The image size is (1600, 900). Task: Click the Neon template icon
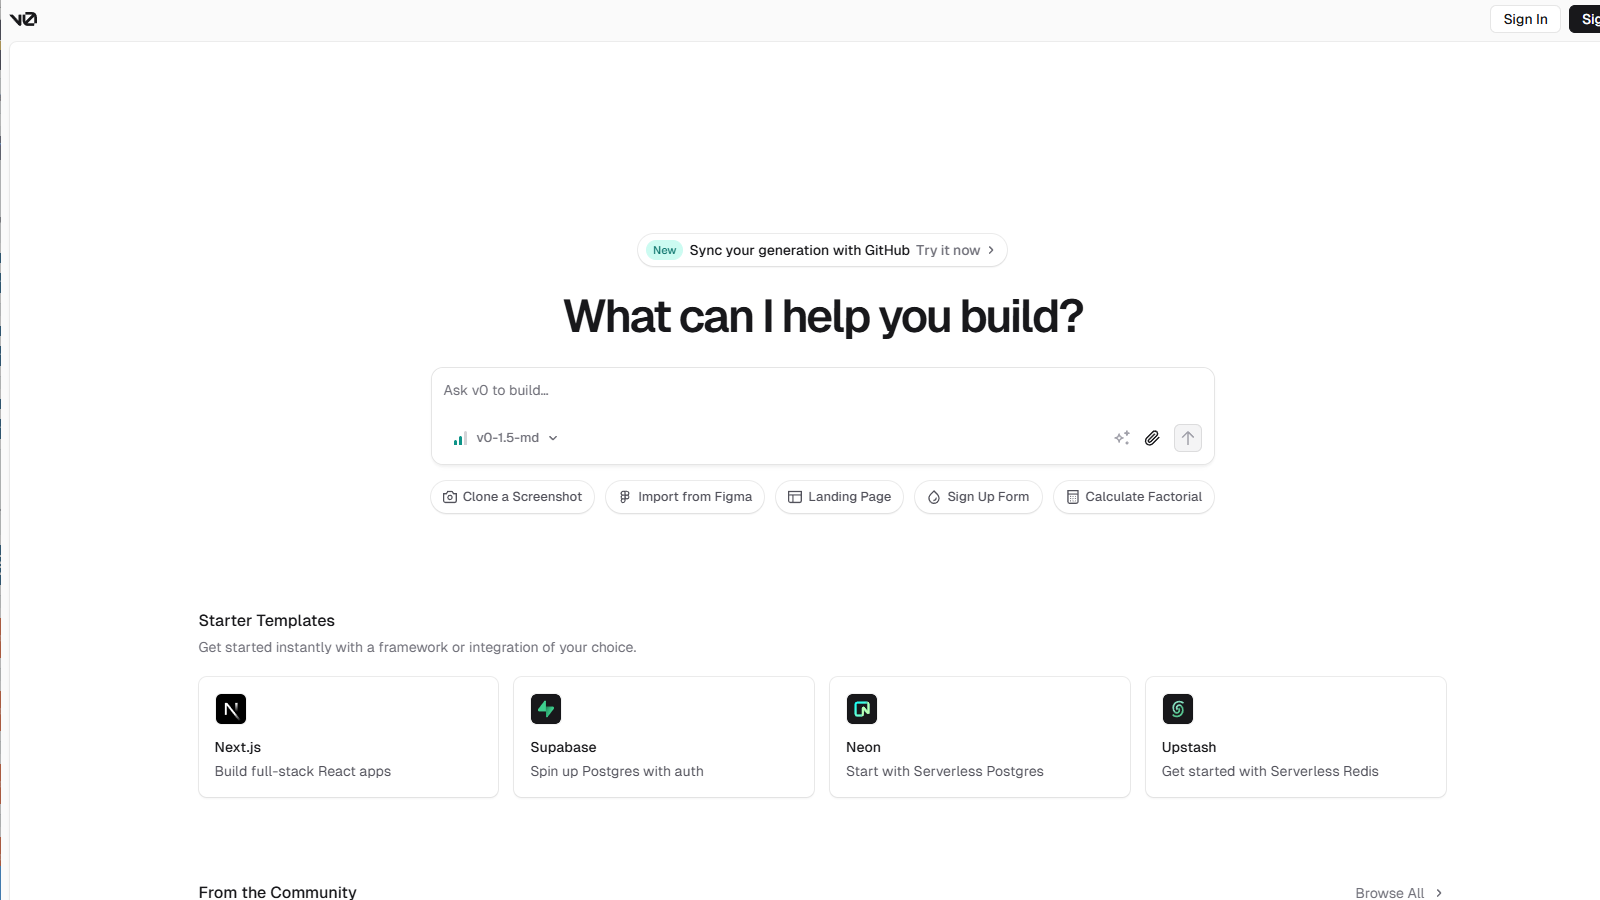(862, 709)
